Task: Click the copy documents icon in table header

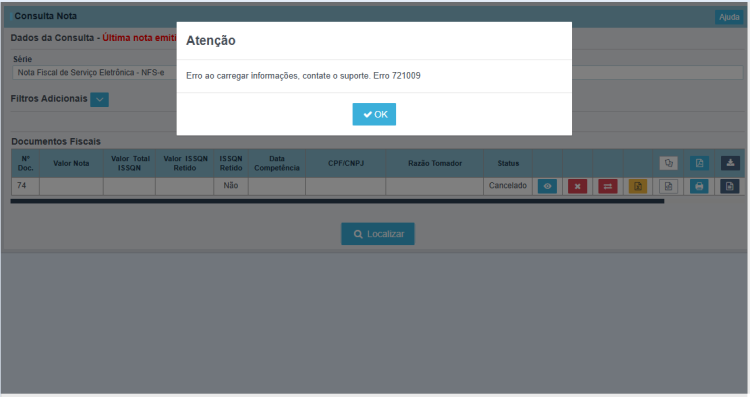Action: (x=668, y=163)
